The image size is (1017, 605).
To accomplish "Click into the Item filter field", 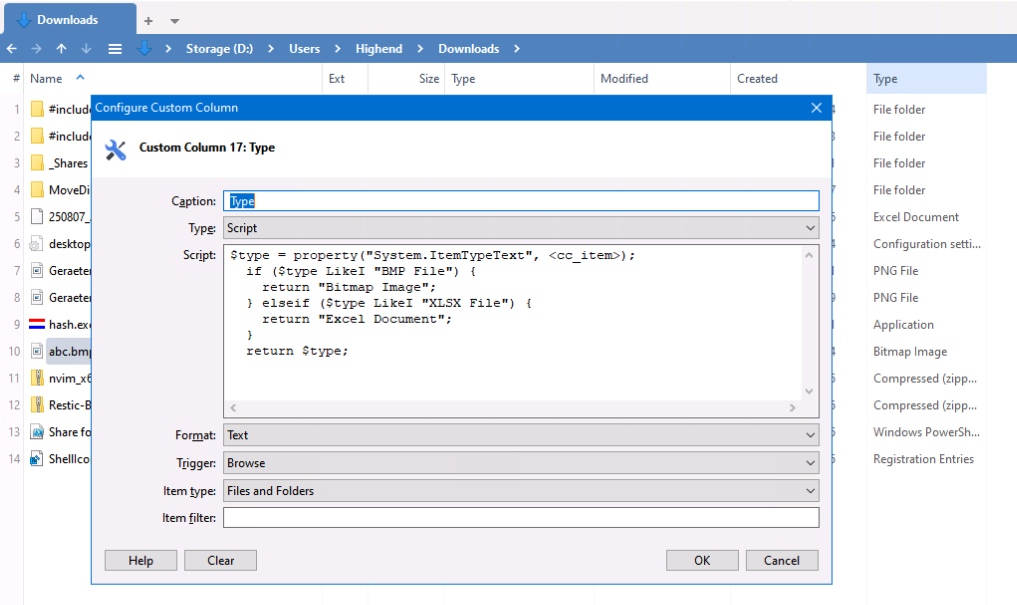I will pos(520,518).
